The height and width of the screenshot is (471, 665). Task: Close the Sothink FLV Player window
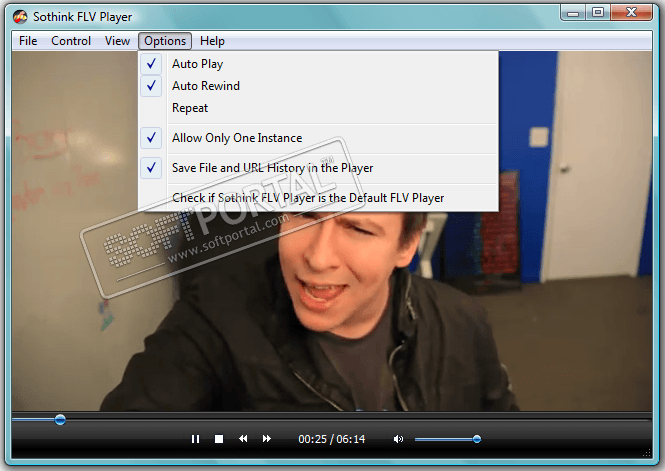pyautogui.click(x=631, y=13)
